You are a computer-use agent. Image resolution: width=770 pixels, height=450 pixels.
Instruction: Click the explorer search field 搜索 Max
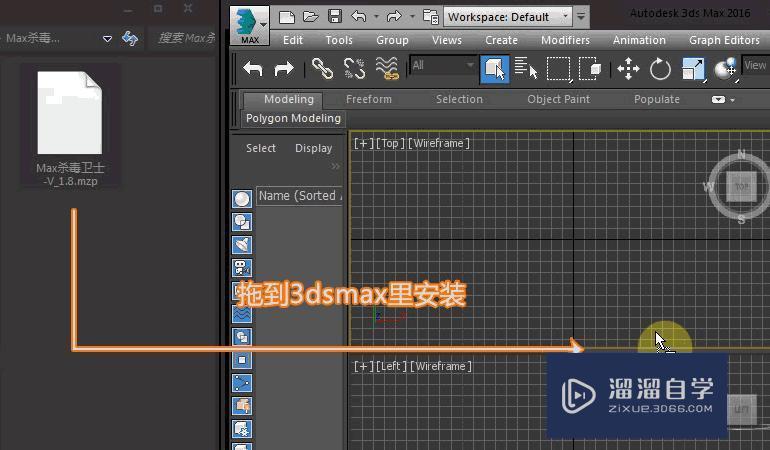click(185, 38)
